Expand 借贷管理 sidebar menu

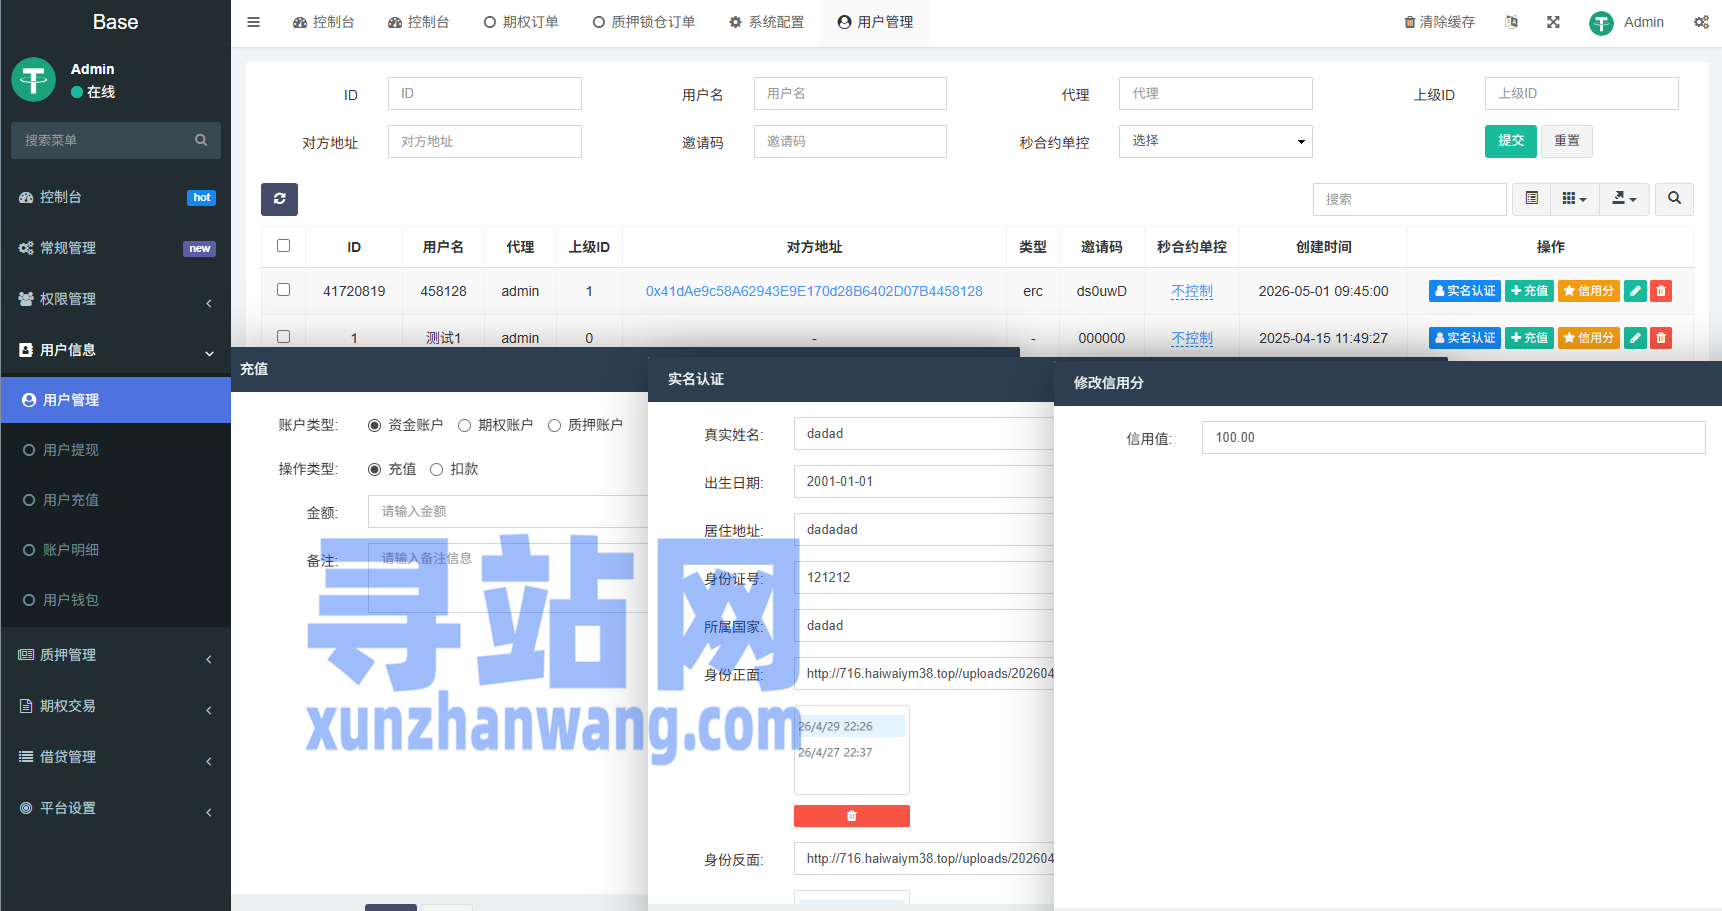pos(116,757)
